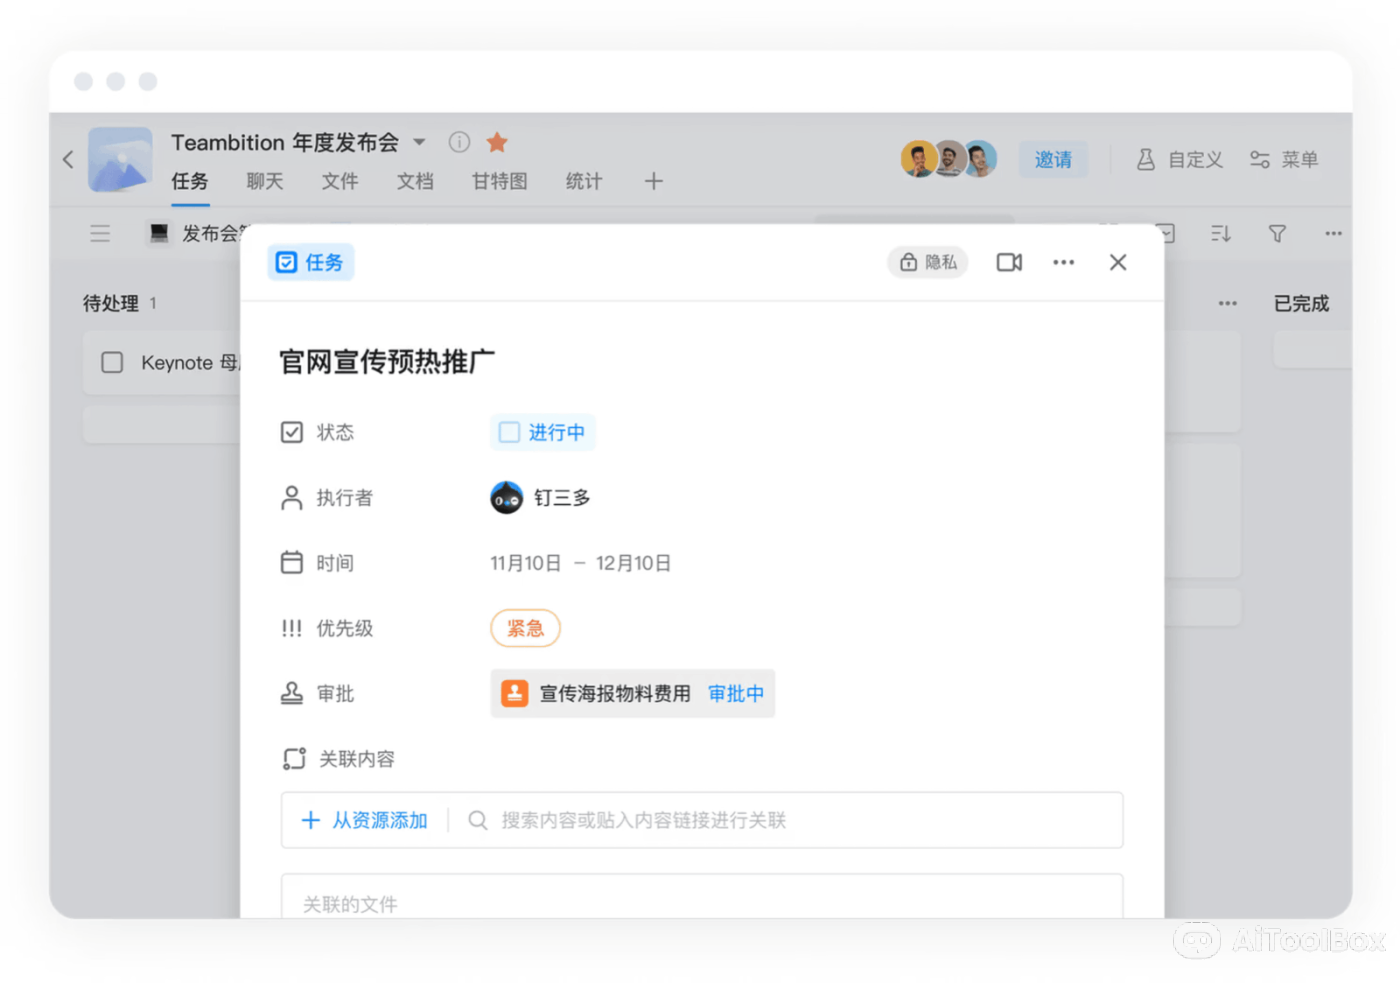The height and width of the screenshot is (983, 1400).
Task: Click the 邀请 invite button
Action: pos(1053,160)
